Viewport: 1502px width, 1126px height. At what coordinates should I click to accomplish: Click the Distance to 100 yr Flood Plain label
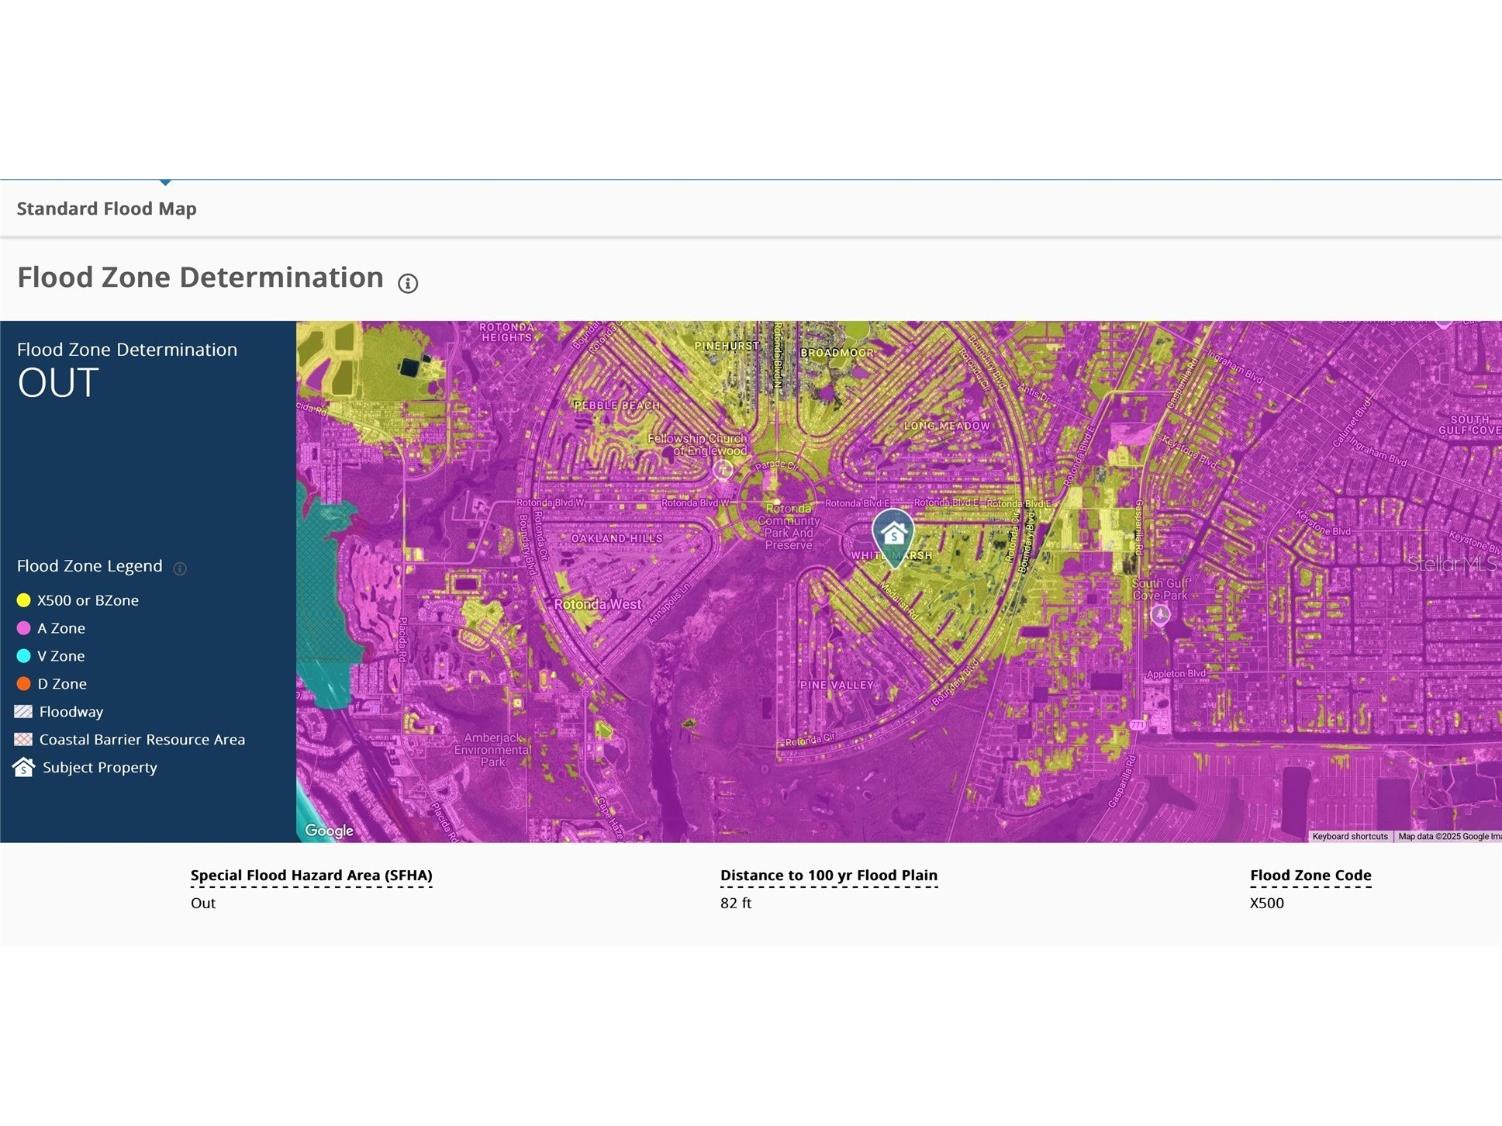coord(828,875)
